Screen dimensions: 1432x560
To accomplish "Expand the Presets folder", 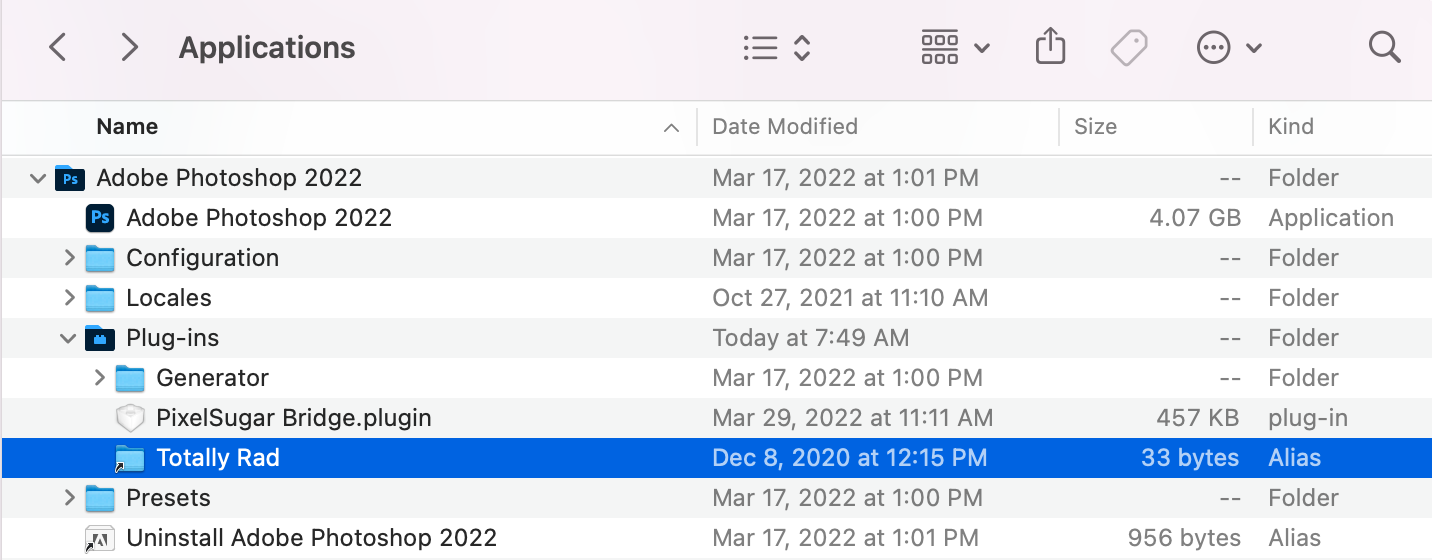I will (x=69, y=498).
